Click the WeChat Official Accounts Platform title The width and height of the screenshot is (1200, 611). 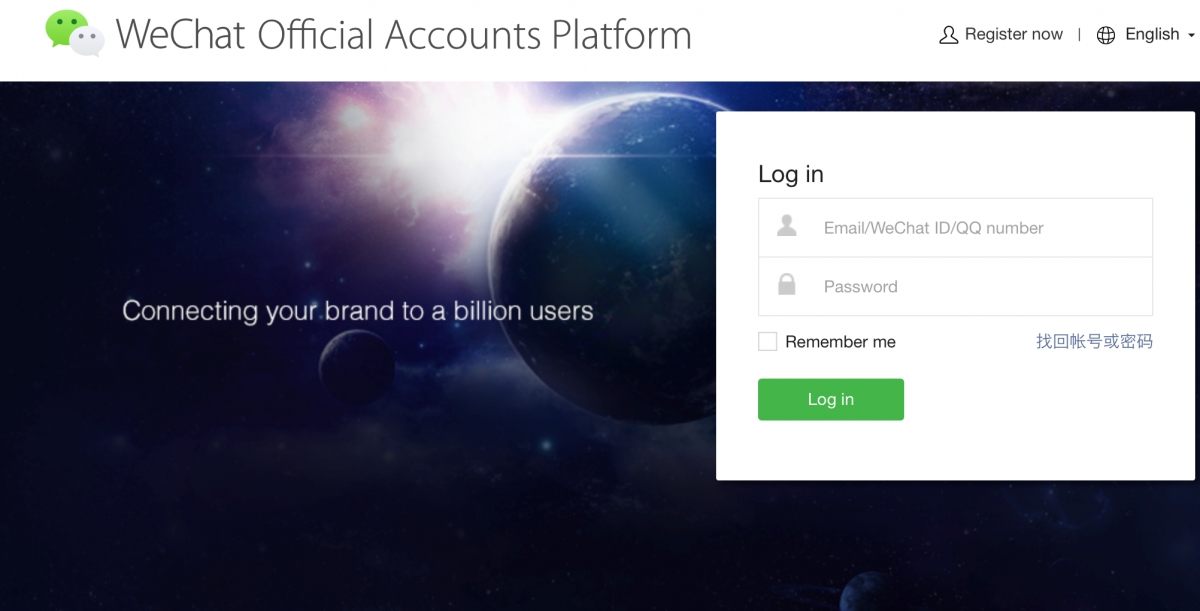point(403,35)
